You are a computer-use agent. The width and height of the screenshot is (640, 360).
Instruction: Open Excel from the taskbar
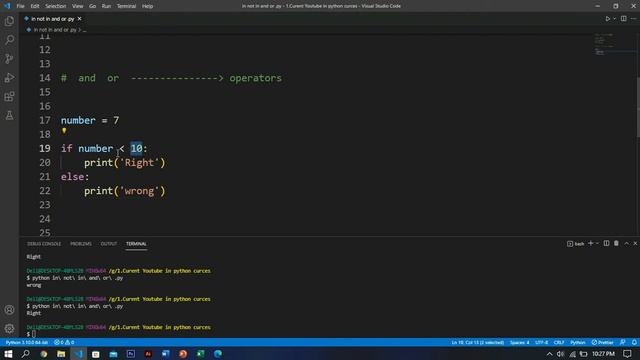click(x=200, y=354)
